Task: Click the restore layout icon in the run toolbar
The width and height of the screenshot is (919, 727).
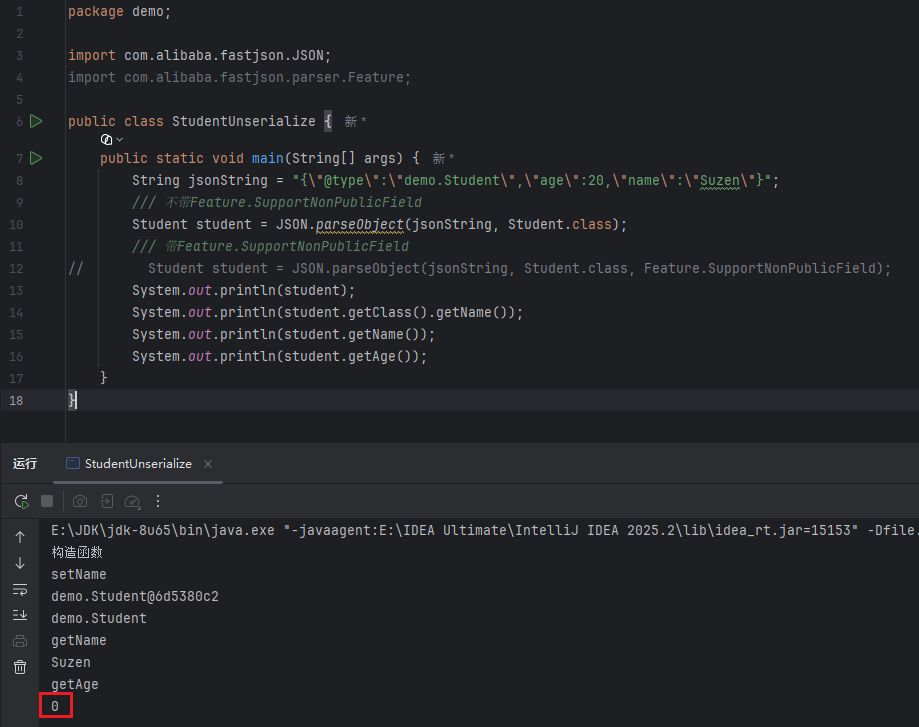Action: pos(107,501)
